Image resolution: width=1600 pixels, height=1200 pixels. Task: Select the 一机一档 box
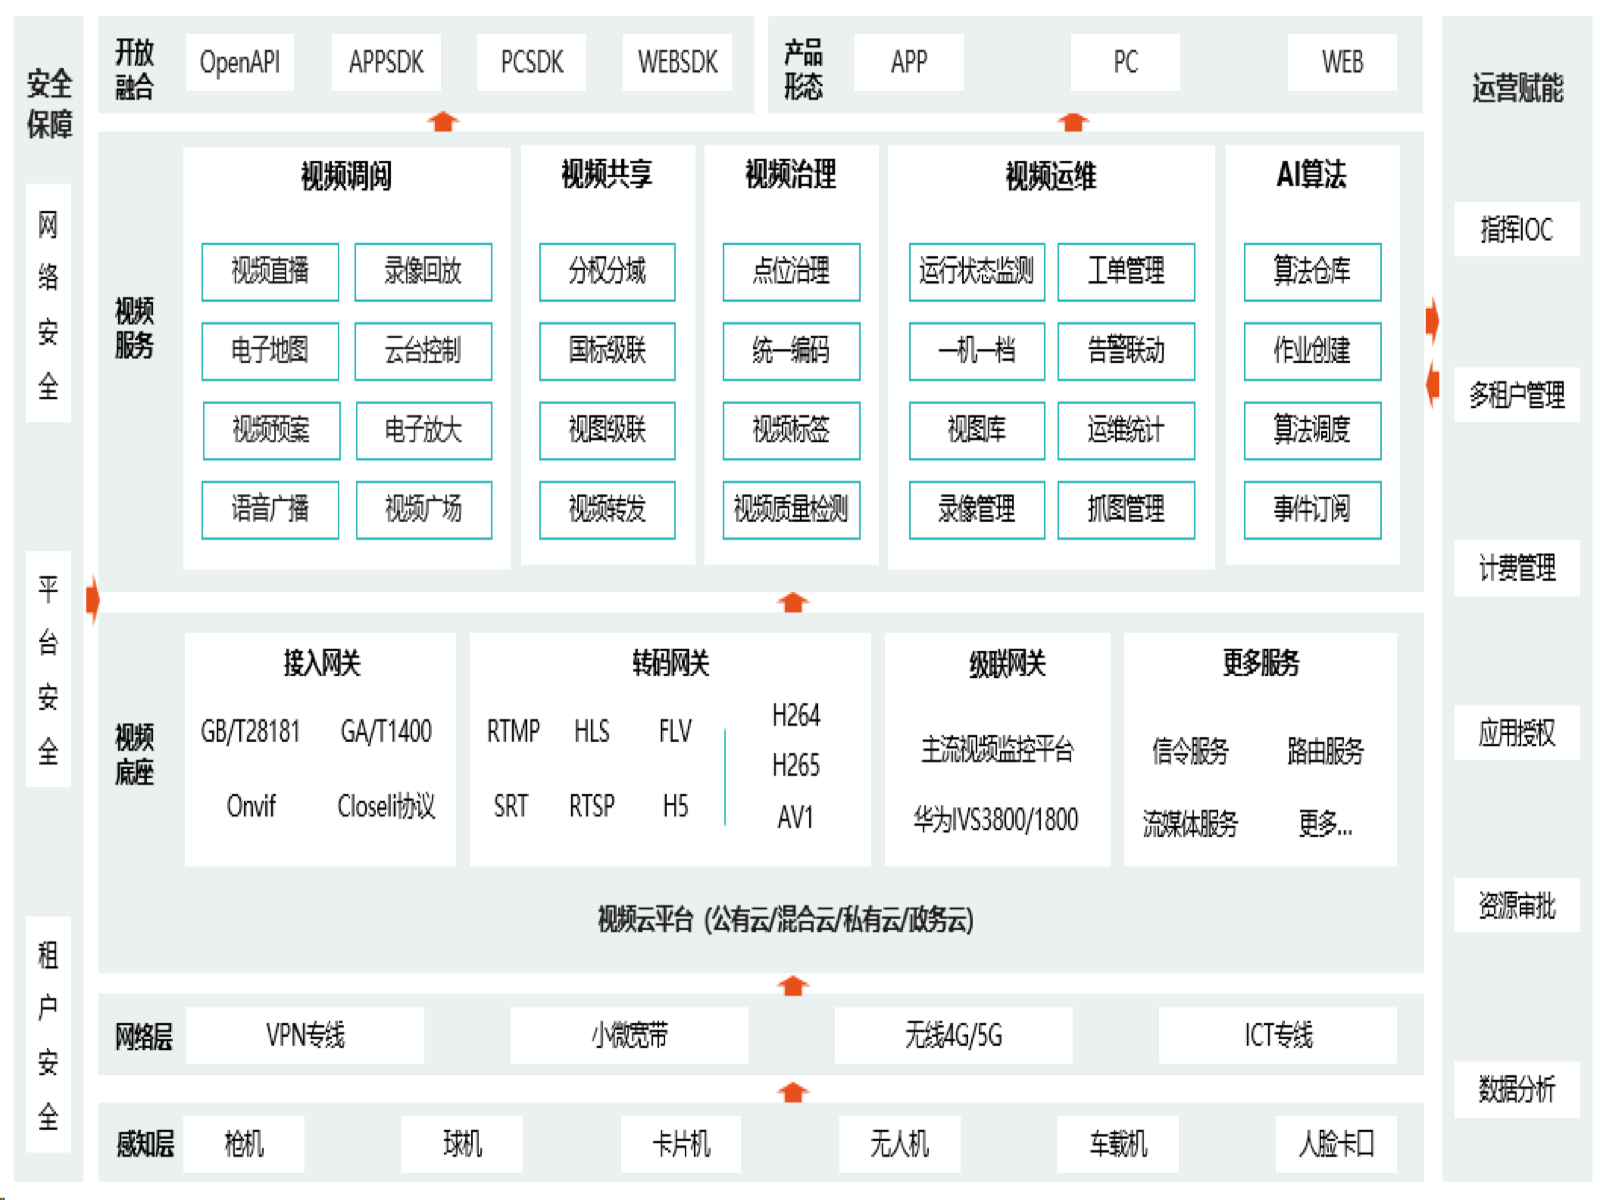[x=977, y=351]
